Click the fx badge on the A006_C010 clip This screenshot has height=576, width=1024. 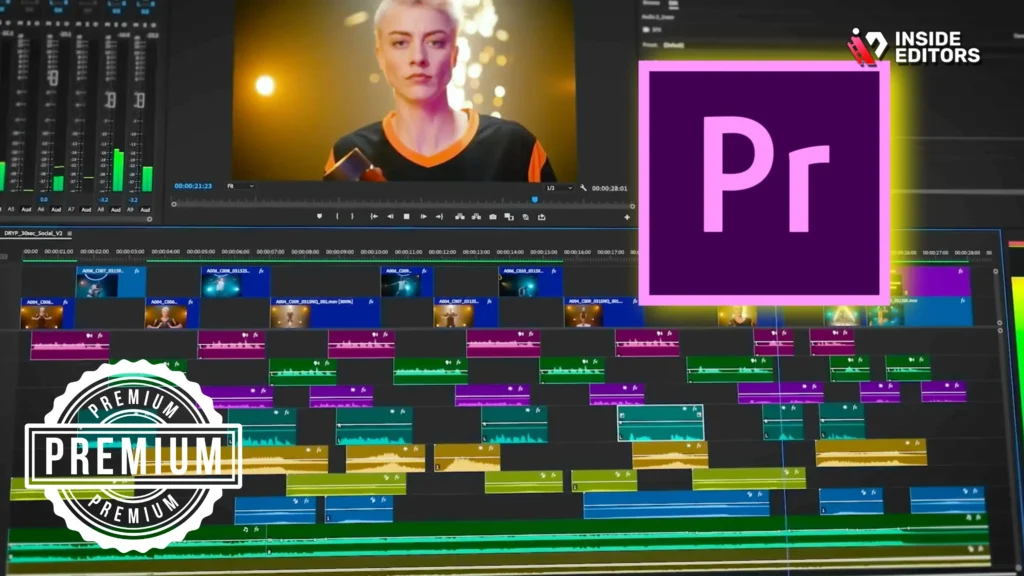(x=554, y=270)
